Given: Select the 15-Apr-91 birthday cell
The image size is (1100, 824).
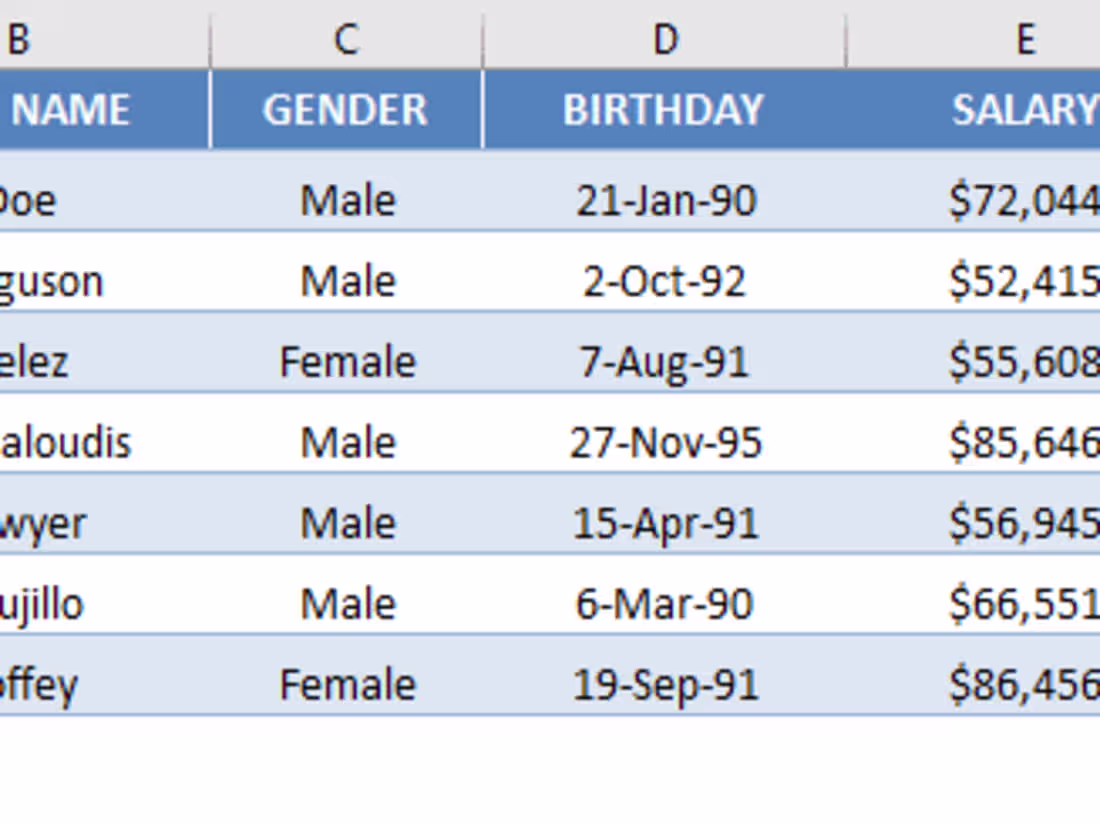Looking at the screenshot, I should click(666, 524).
